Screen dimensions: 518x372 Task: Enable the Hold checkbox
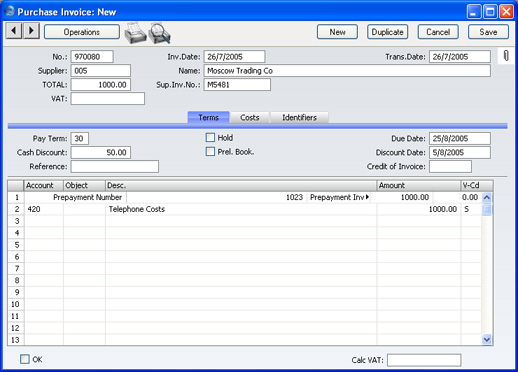pos(210,138)
